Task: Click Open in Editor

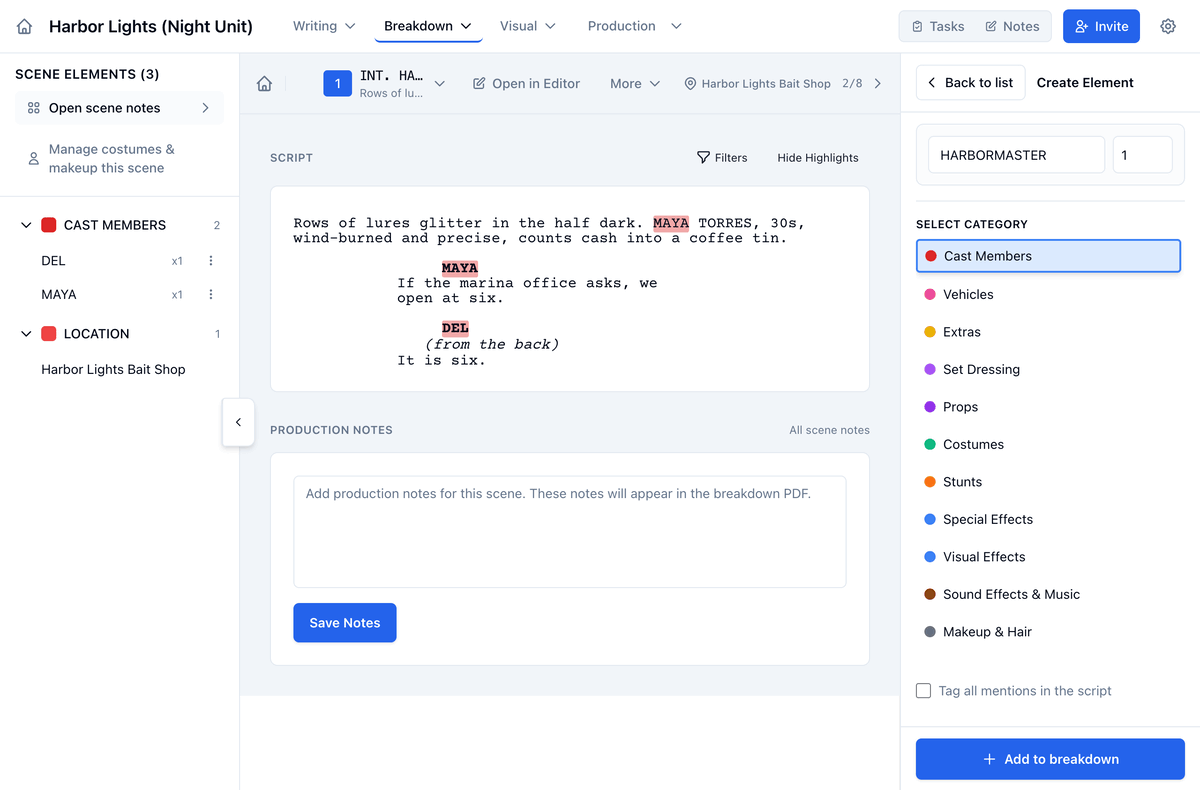Action: point(526,84)
